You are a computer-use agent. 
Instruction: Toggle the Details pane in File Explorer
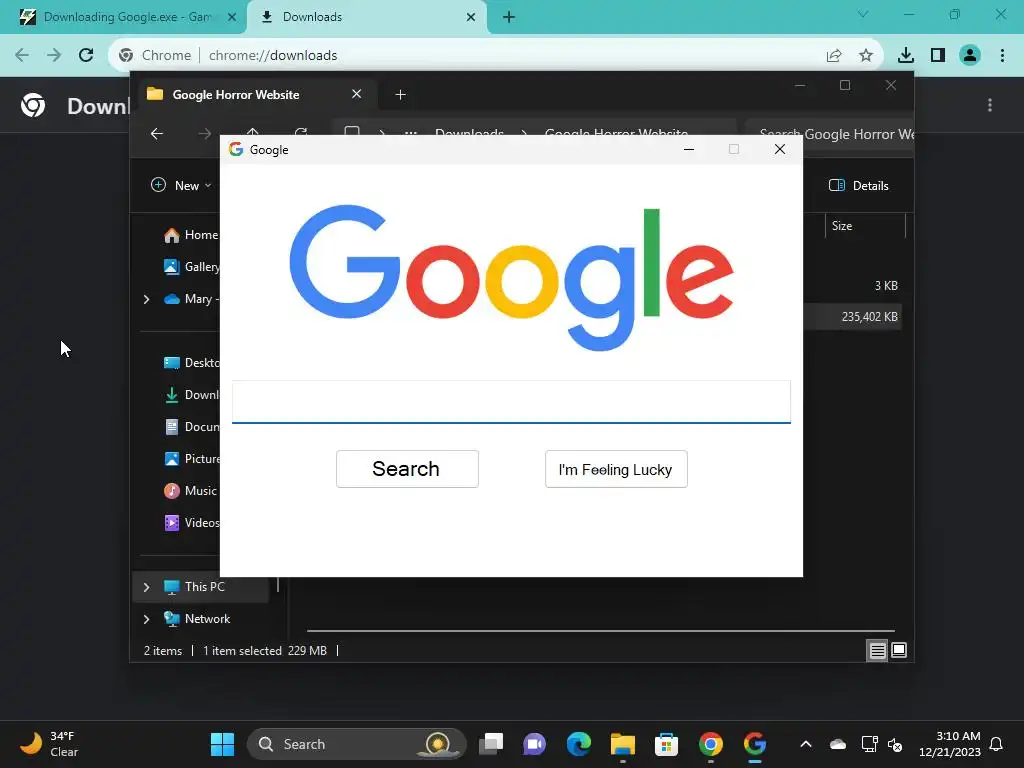[859, 185]
